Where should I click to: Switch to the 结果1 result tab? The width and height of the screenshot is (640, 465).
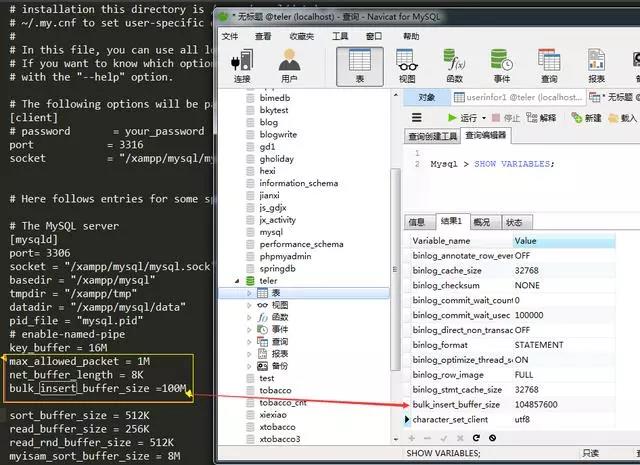tap(451, 221)
